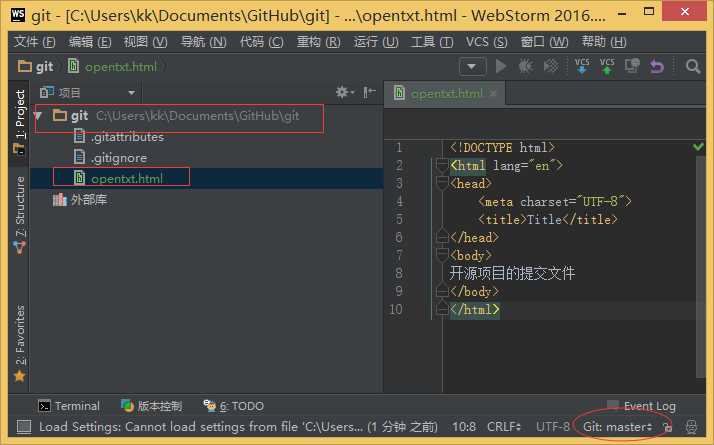Click git folder breadcrumb in navigation bar

coord(36,67)
